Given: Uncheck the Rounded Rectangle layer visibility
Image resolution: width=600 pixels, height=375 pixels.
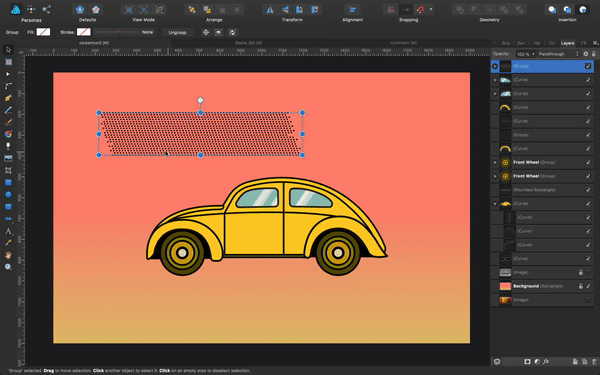Looking at the screenshot, I should tap(588, 190).
